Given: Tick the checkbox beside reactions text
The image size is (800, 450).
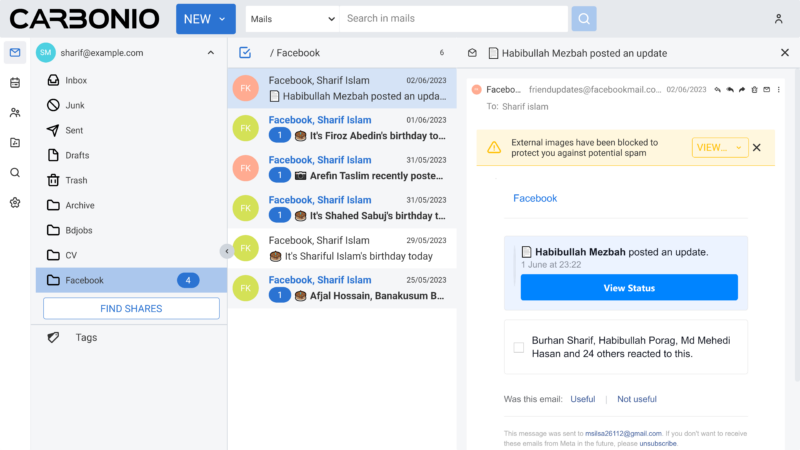Looking at the screenshot, I should click(518, 347).
